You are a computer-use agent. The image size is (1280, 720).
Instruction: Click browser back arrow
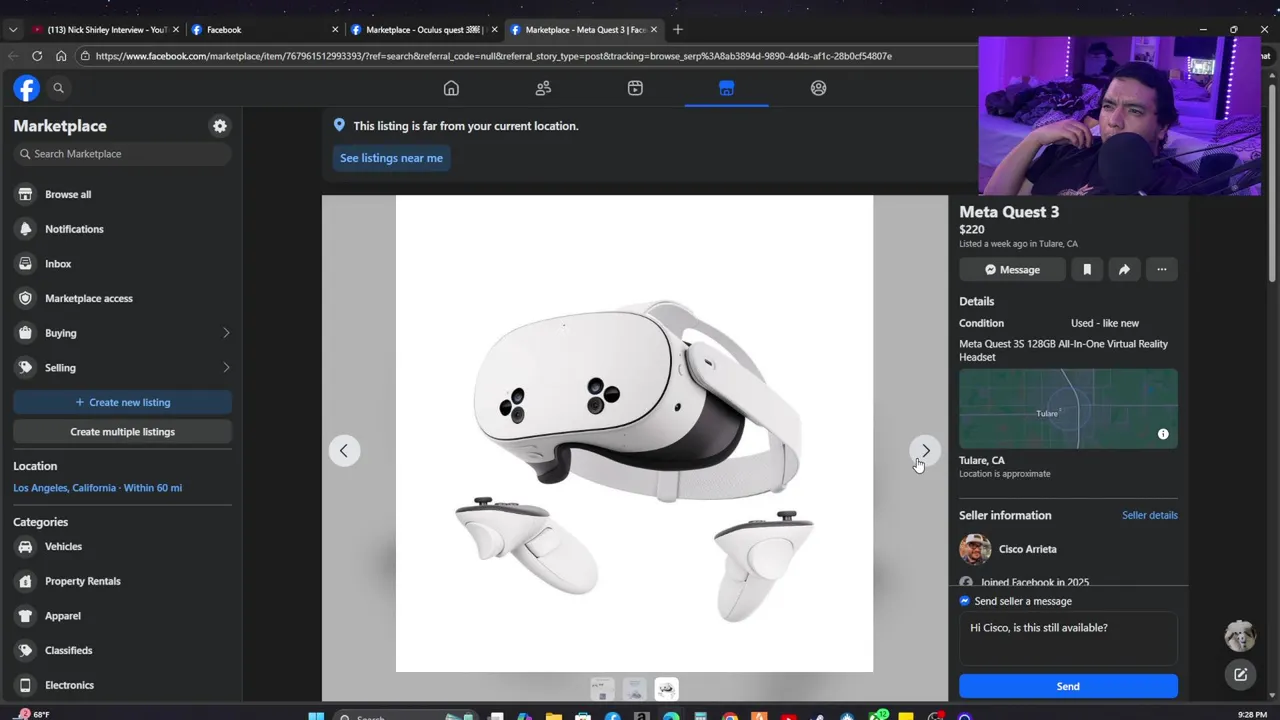tap(13, 56)
